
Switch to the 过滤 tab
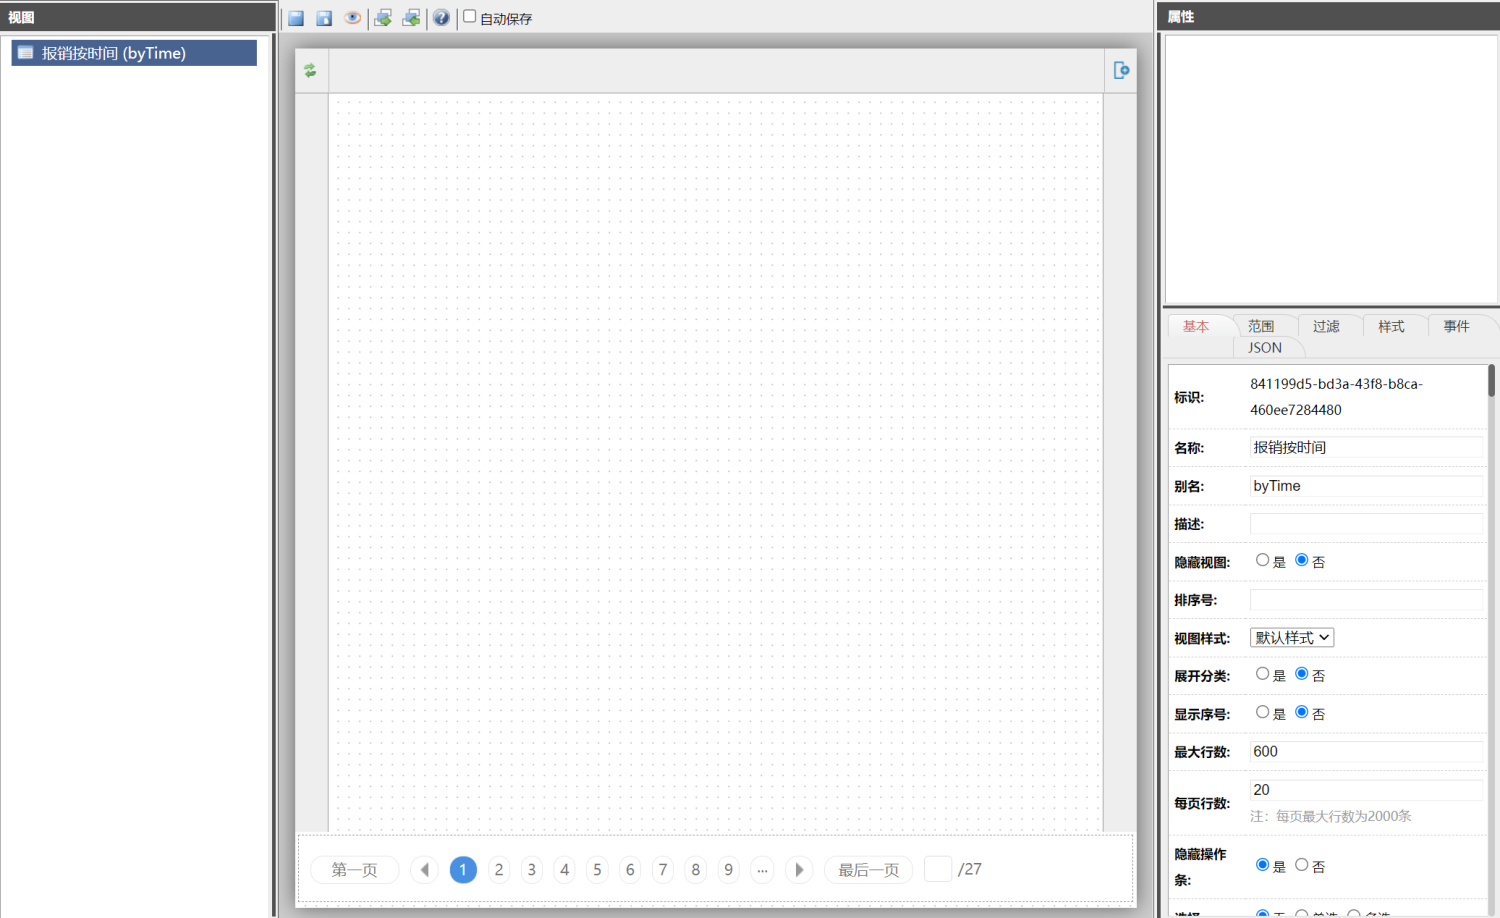1326,327
